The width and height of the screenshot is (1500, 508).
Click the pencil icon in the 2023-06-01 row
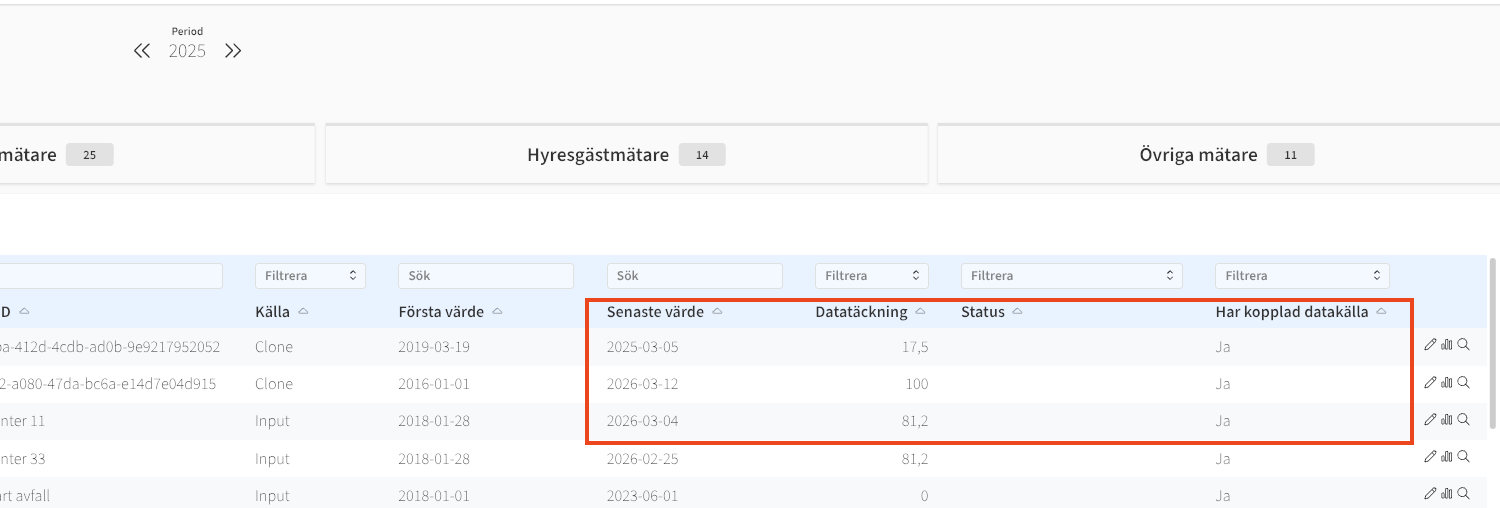pos(1430,493)
